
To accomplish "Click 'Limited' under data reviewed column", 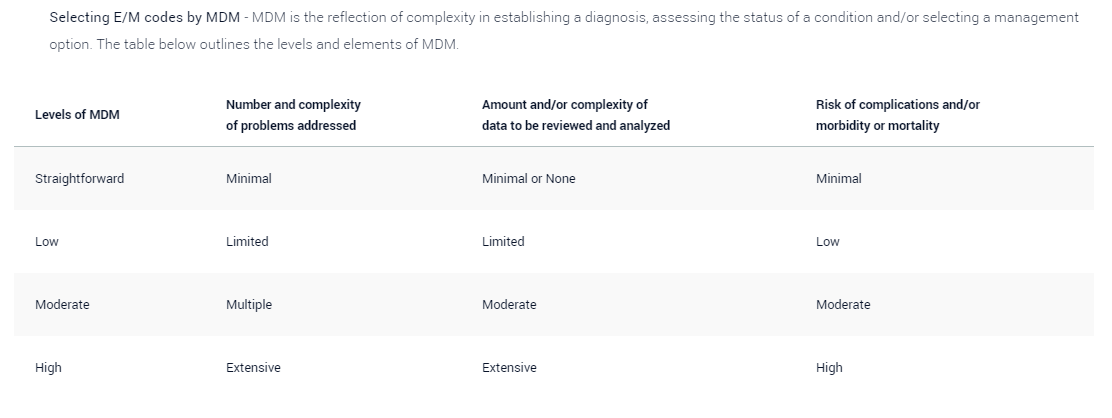I will 503,242.
